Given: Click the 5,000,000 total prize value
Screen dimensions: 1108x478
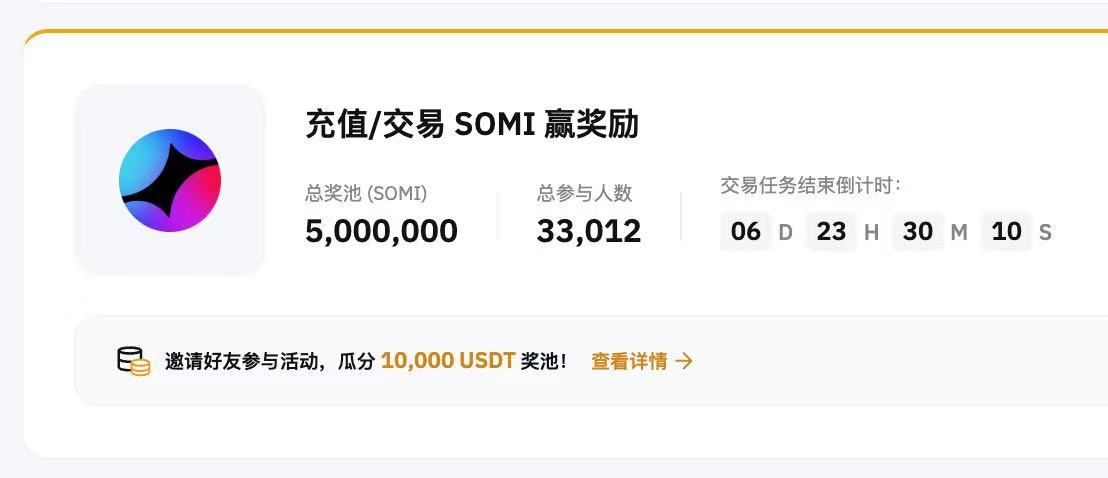Looking at the screenshot, I should (382, 231).
